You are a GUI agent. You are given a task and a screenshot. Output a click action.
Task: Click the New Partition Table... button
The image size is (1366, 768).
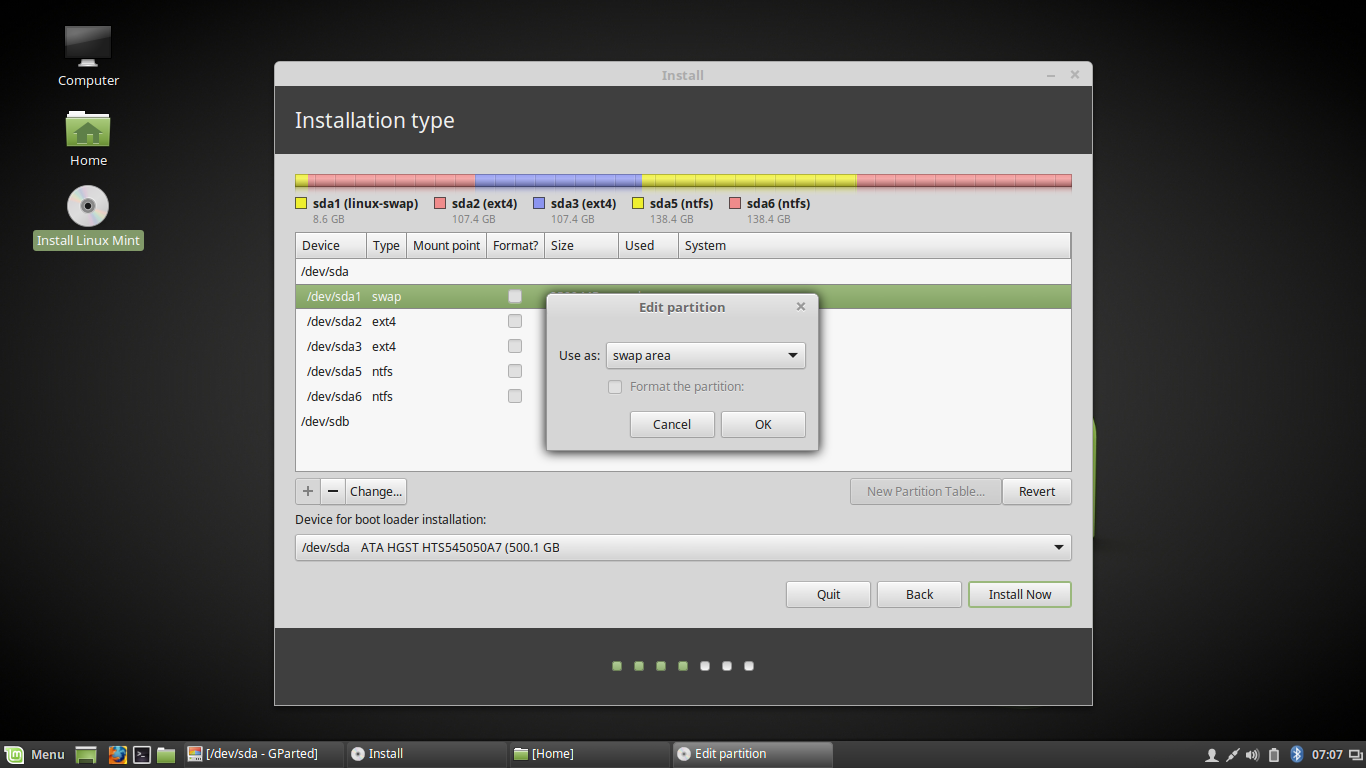click(926, 491)
